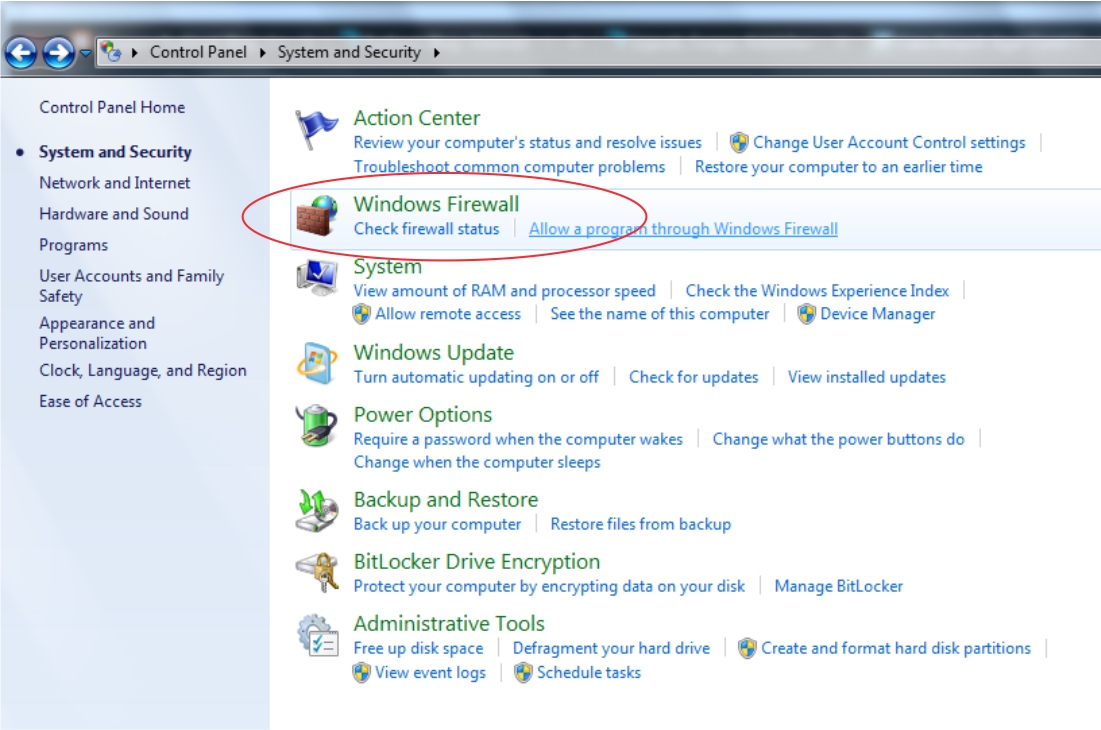This screenshot has width=1101, height=730.
Task: Click shield icon beside Change User Account Control
Action: click(x=739, y=142)
